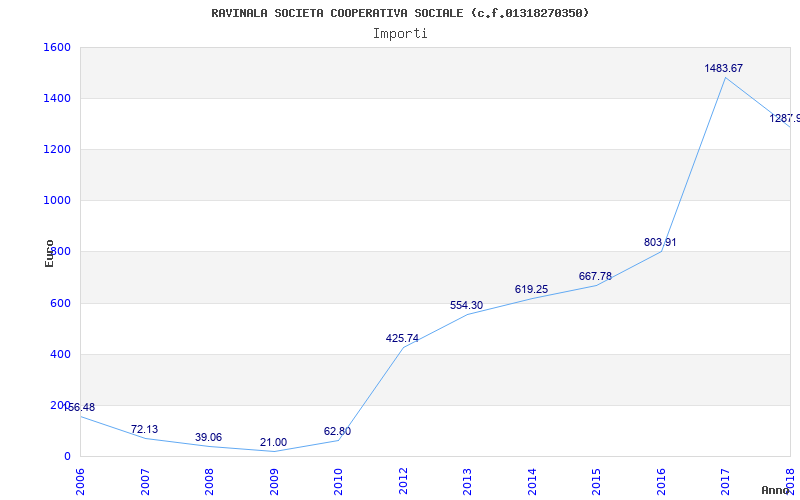Click the chart title RAVINALA SOCIETA COOPERATIVA
Image resolution: width=800 pixels, height=500 pixels.
point(400,13)
